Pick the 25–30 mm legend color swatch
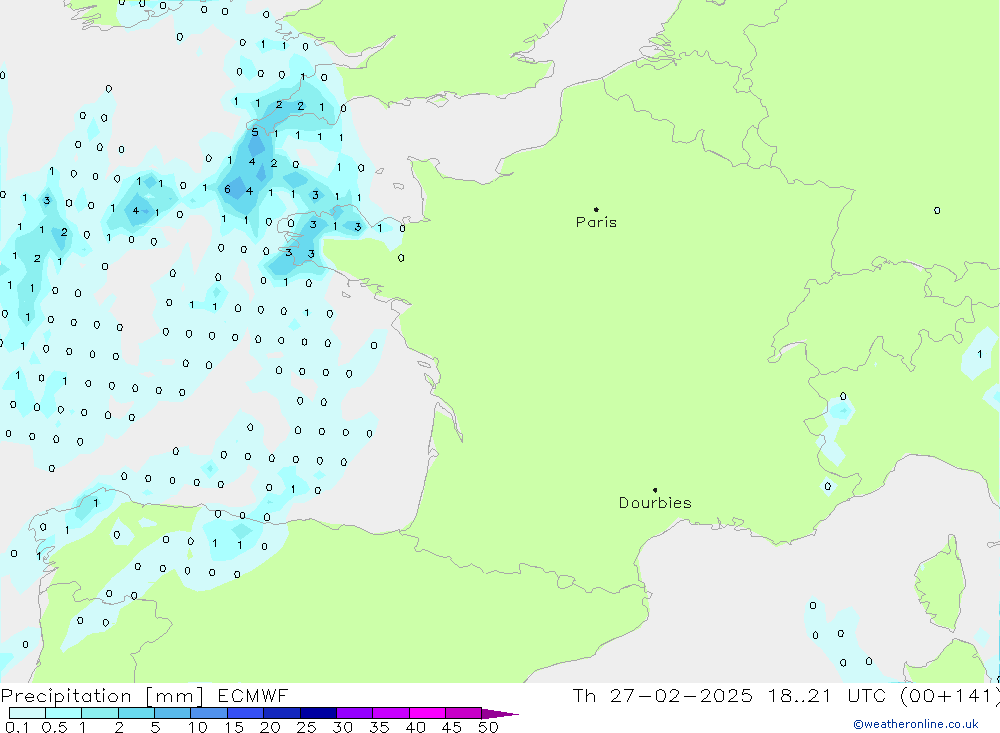The image size is (1000, 733). pos(318,713)
